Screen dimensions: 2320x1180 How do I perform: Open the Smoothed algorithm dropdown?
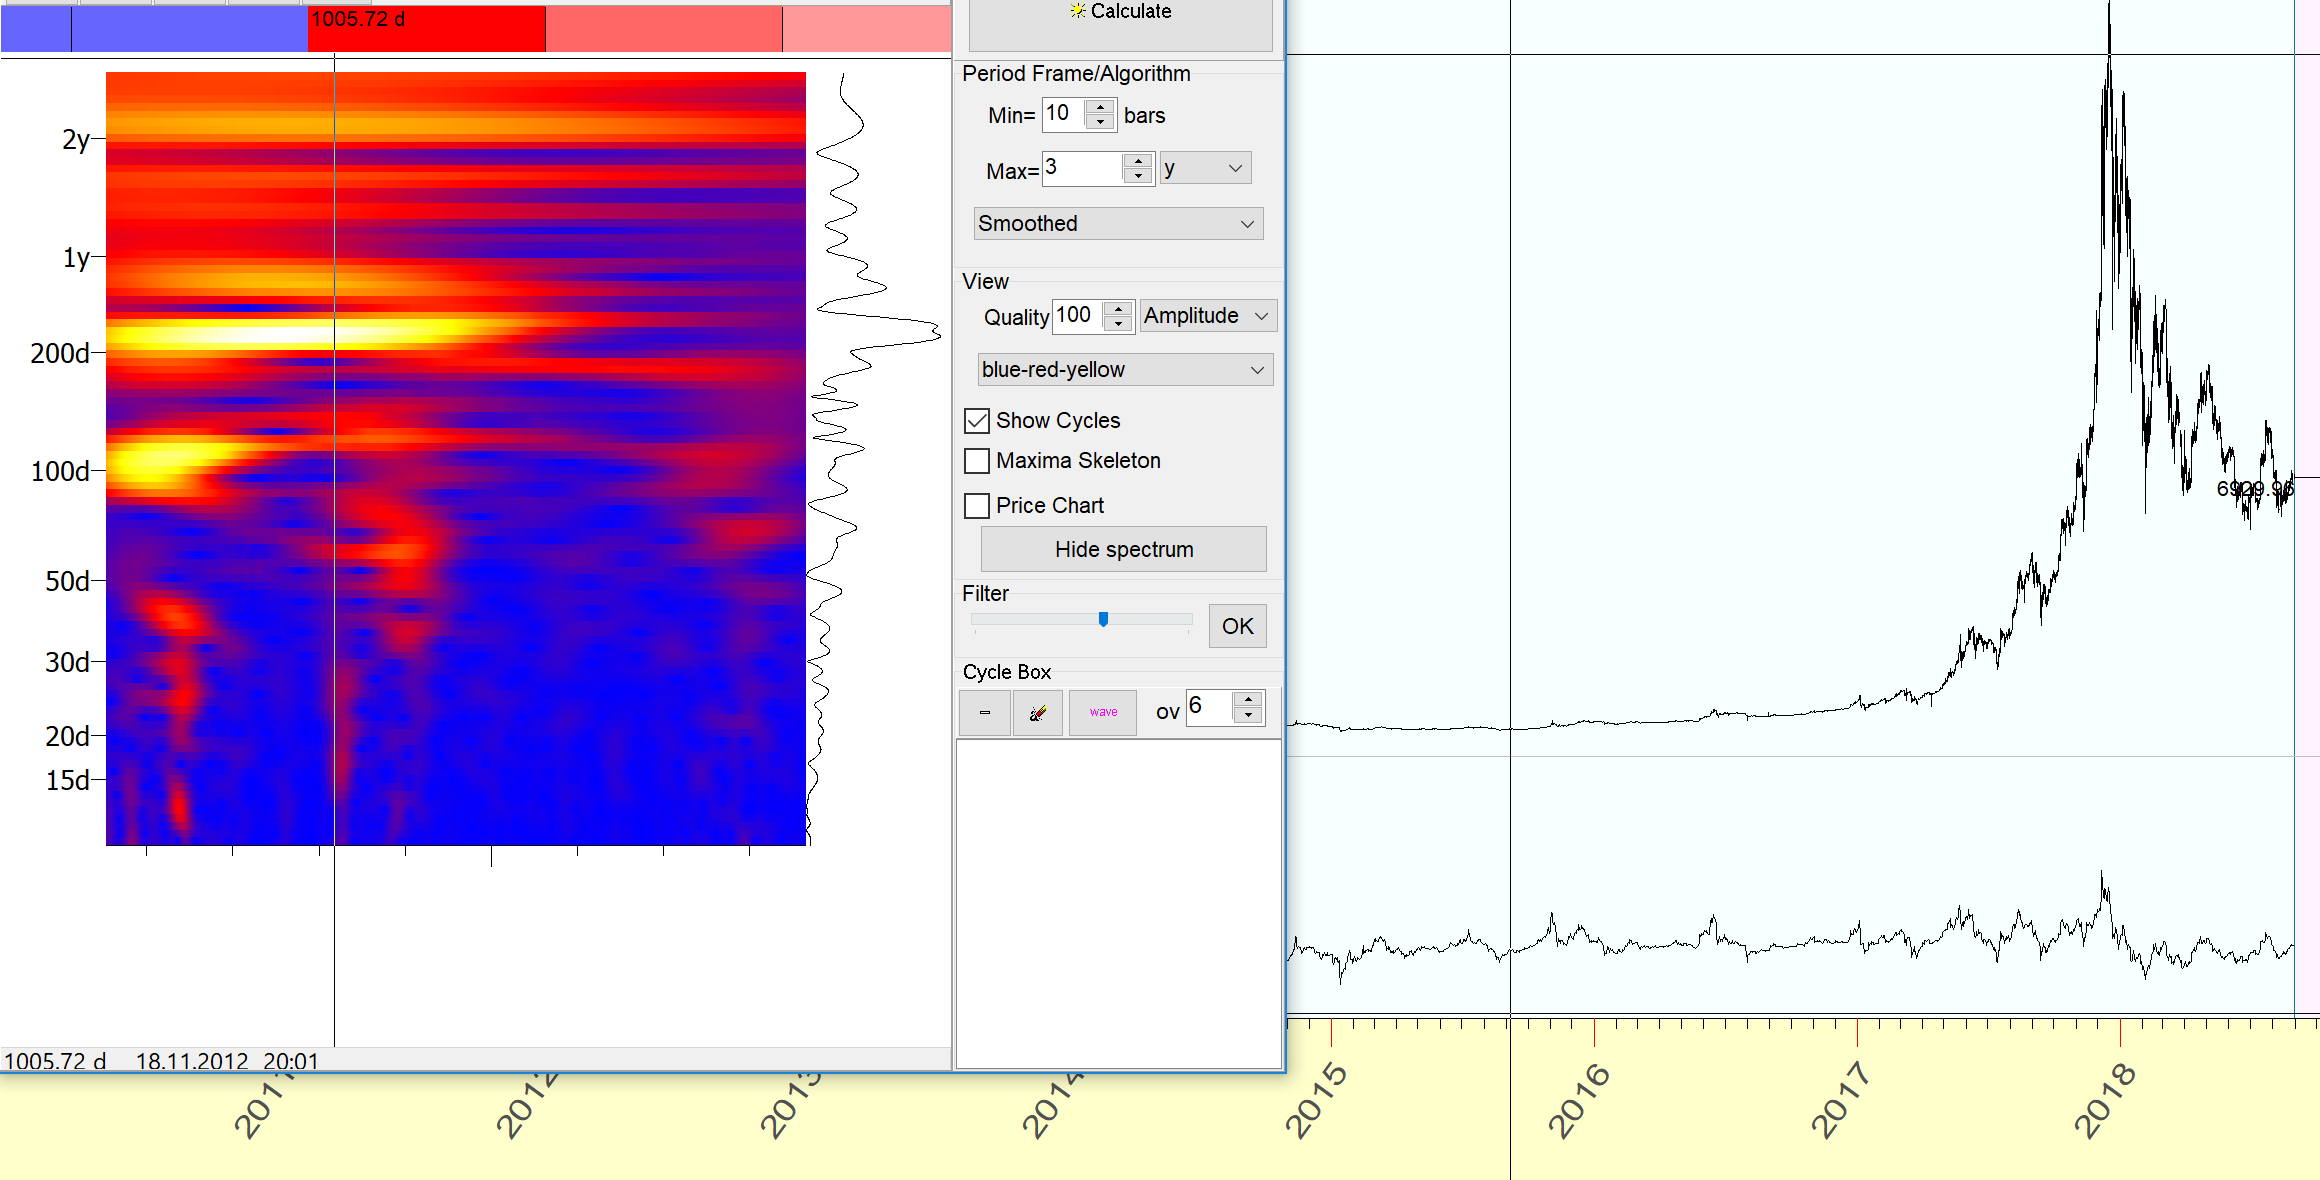[x=1118, y=223]
